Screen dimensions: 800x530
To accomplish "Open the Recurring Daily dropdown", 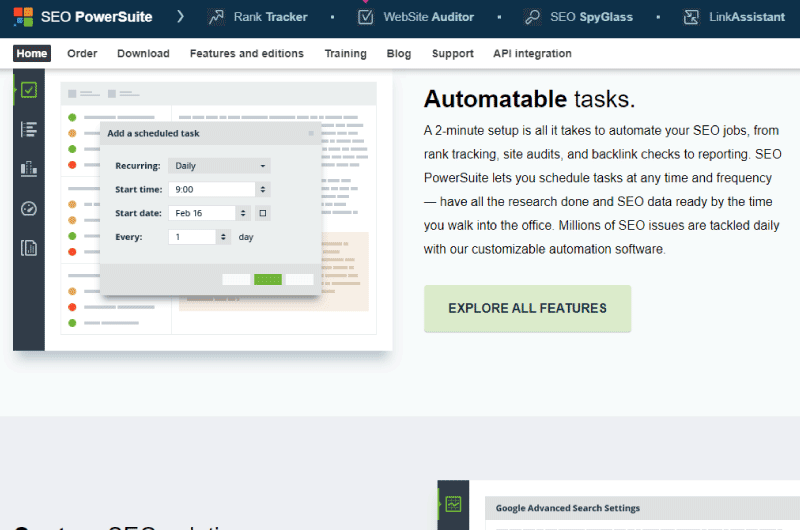I will point(219,166).
